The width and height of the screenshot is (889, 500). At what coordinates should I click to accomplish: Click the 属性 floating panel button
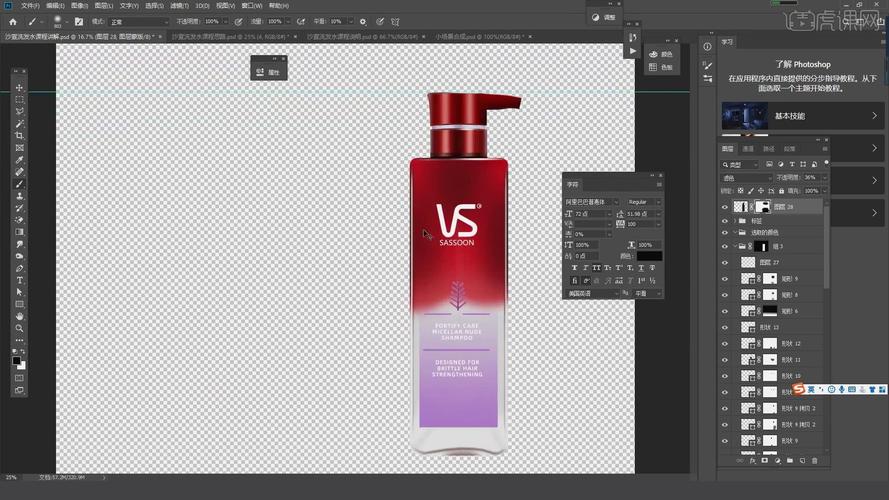point(270,72)
